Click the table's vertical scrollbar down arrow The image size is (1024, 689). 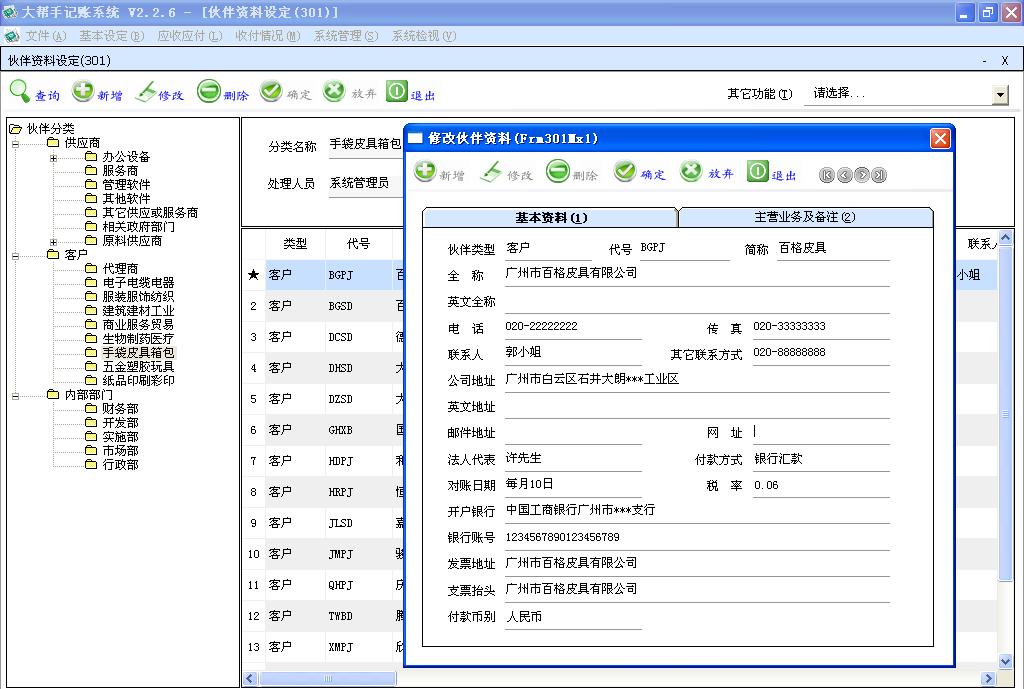(1006, 661)
